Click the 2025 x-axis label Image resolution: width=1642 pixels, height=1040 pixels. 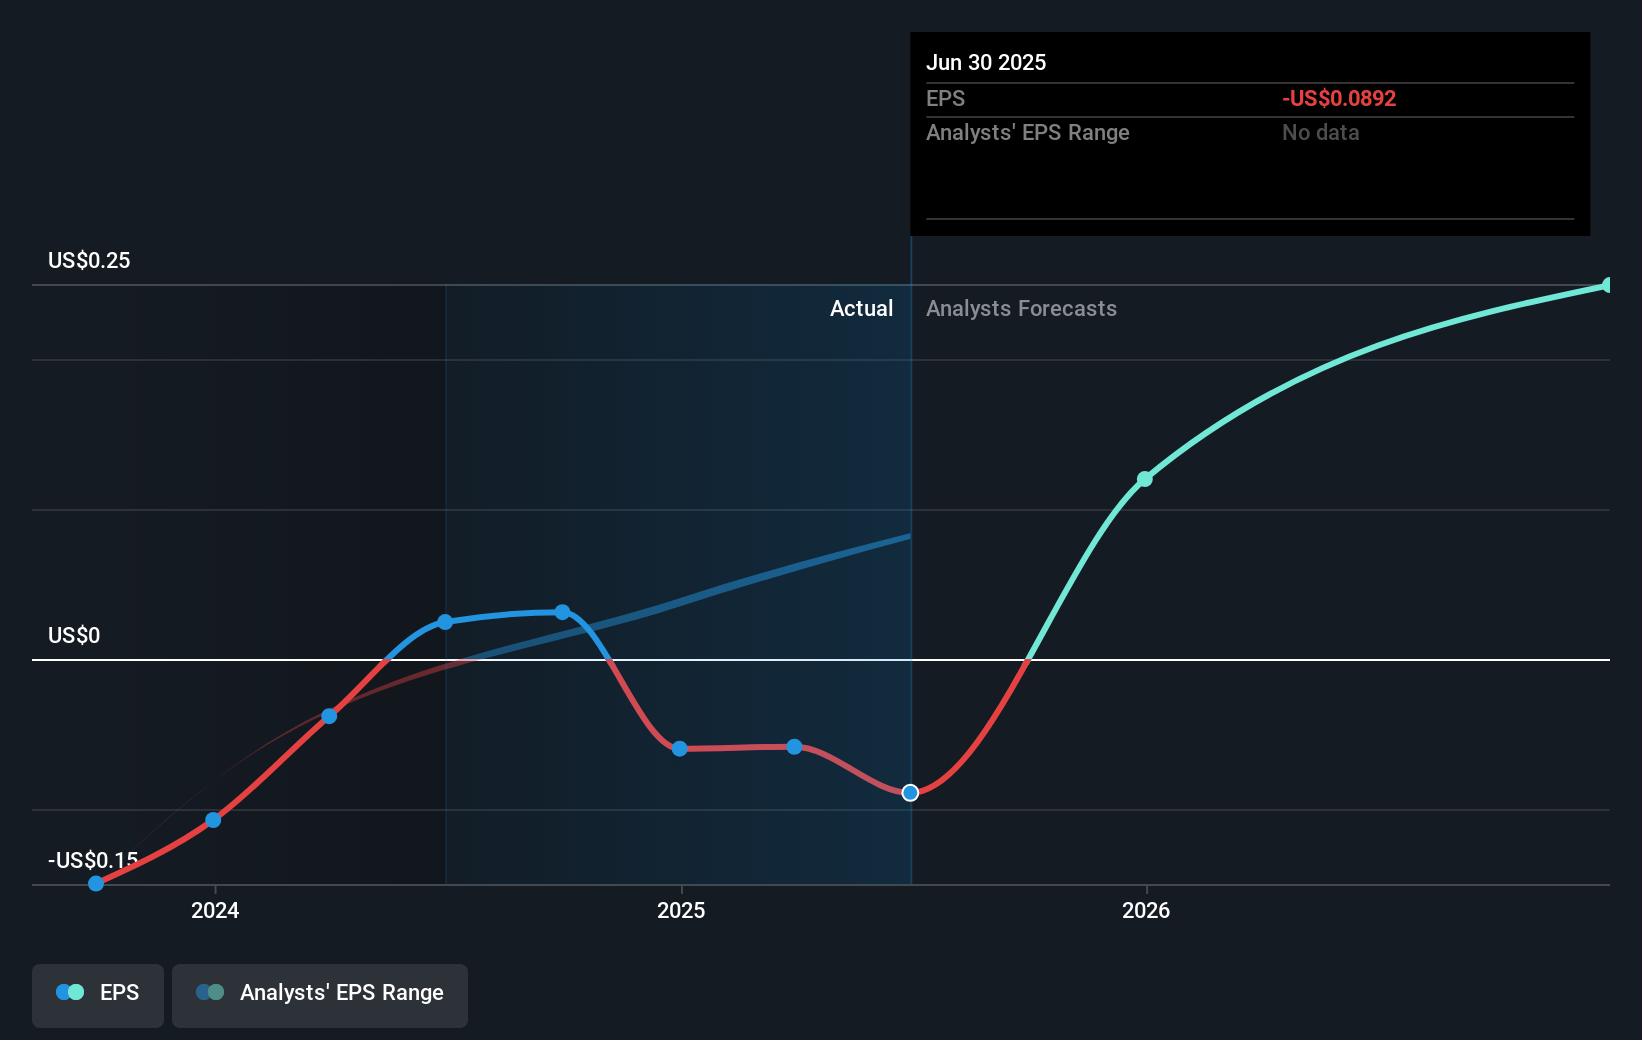point(681,910)
